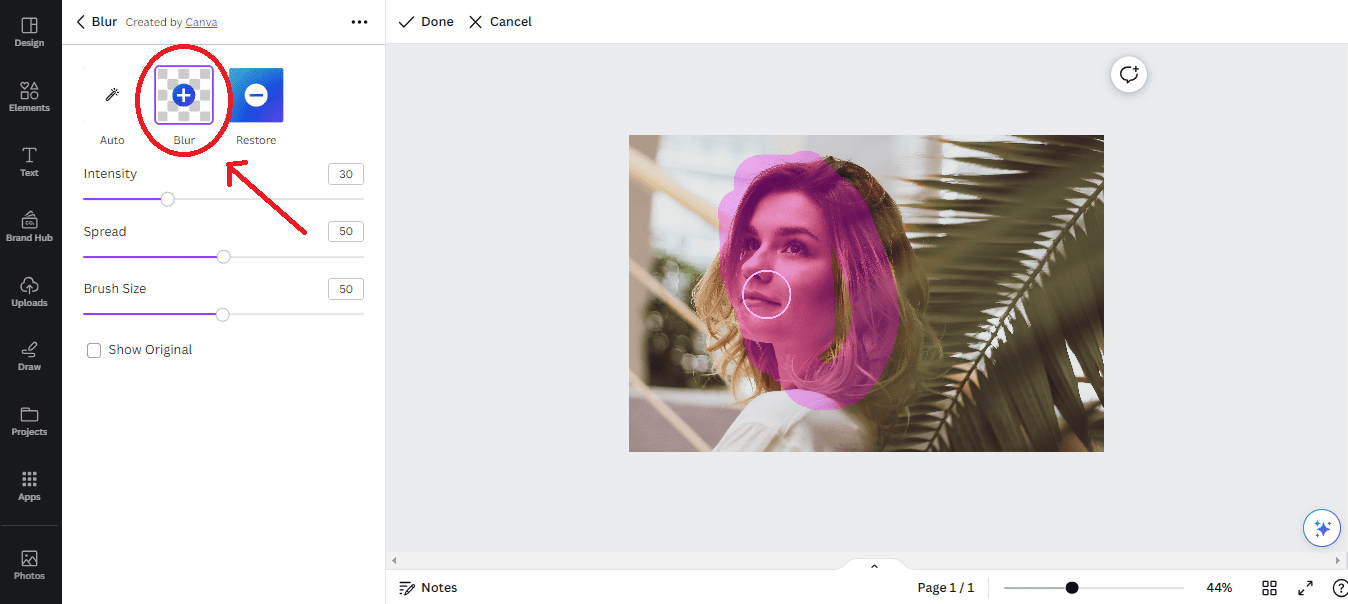Open the Photos panel
Image resolution: width=1348 pixels, height=604 pixels.
click(x=29, y=563)
